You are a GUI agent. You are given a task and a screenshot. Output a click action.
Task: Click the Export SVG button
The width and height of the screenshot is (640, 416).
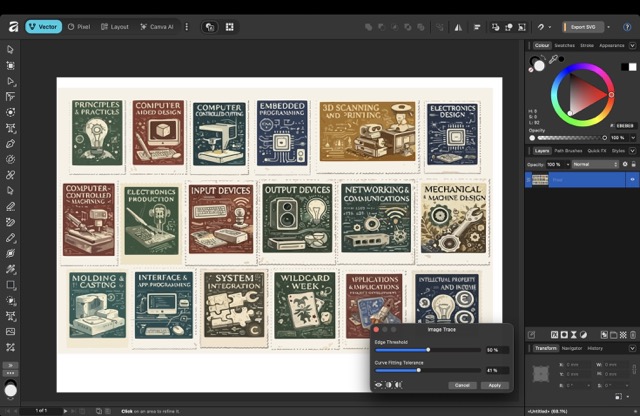tap(583, 27)
